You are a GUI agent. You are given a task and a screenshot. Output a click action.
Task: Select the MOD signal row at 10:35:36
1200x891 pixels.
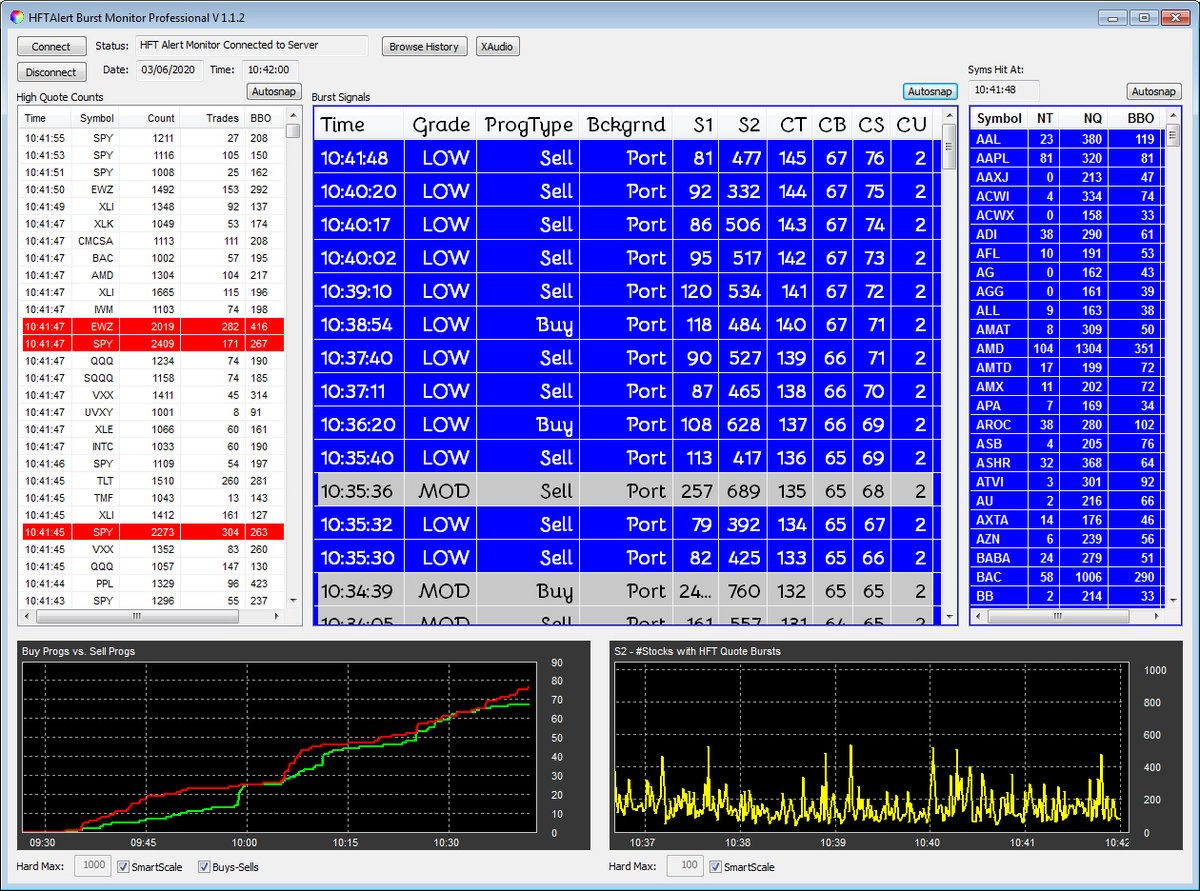626,491
